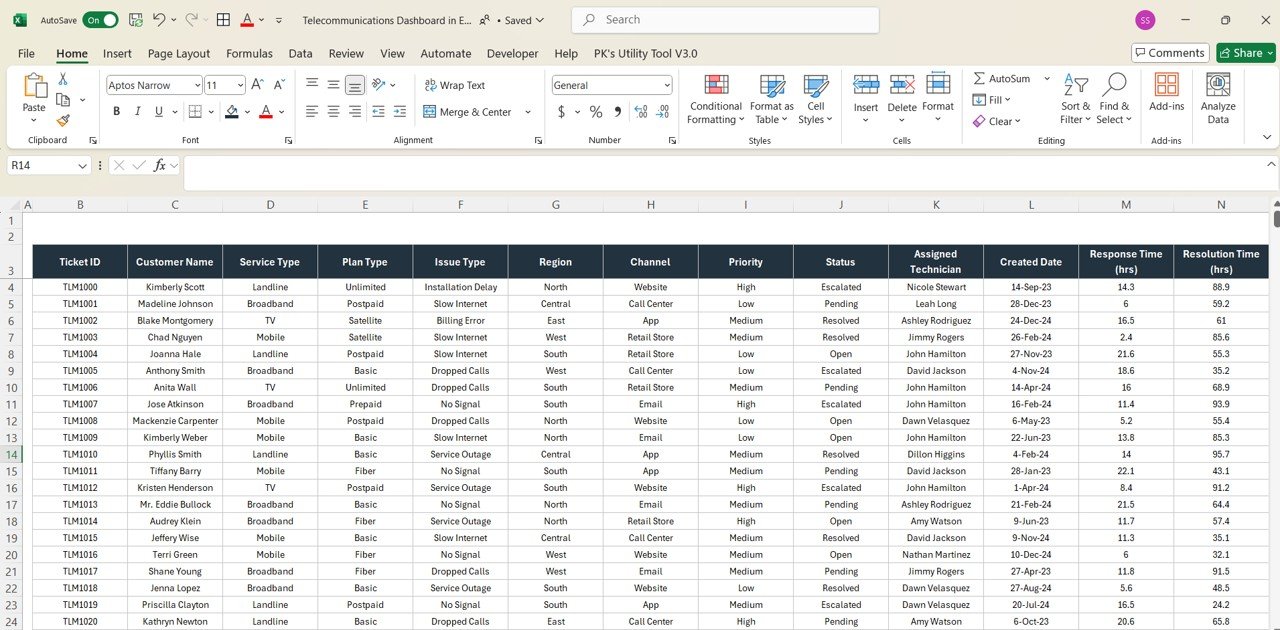1280x630 pixels.
Task: Click the Format cells icon
Action: (x=938, y=85)
